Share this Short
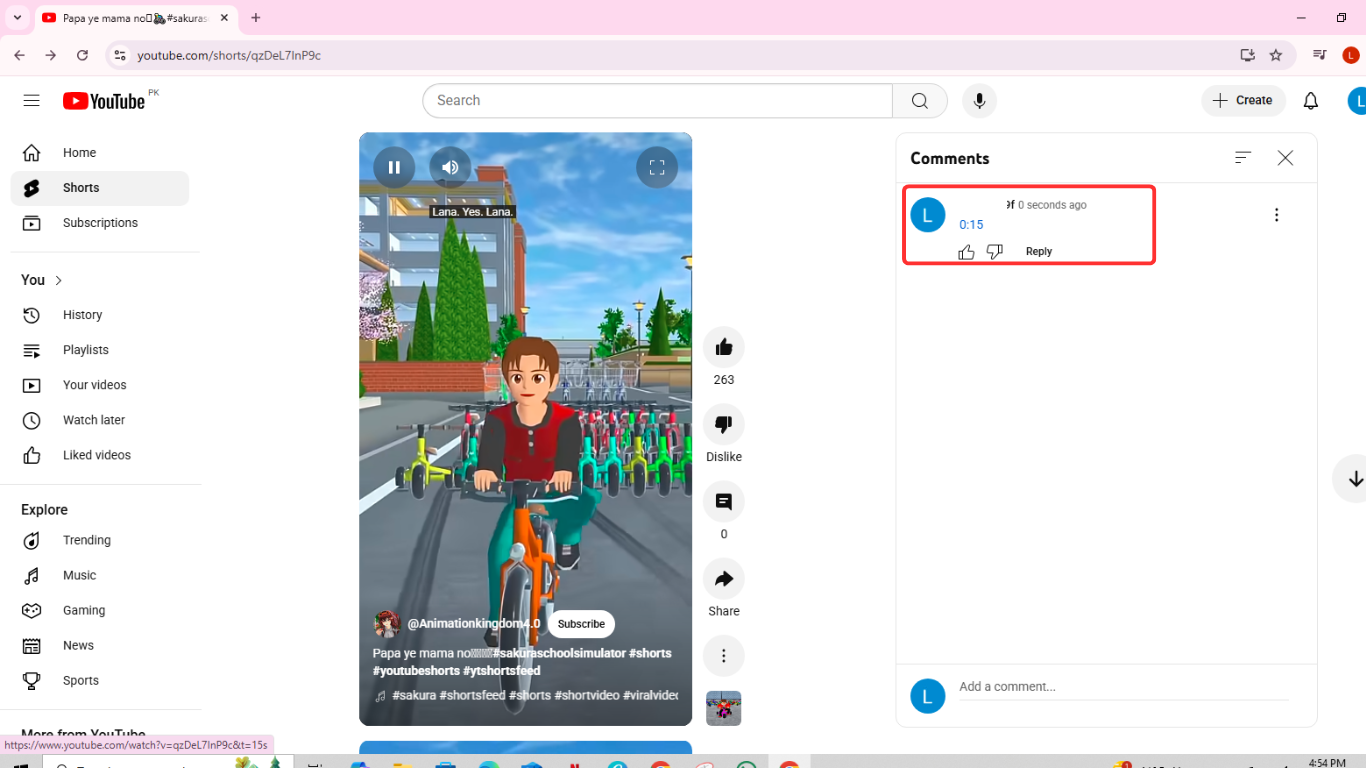This screenshot has height=768, width=1366. pos(724,578)
